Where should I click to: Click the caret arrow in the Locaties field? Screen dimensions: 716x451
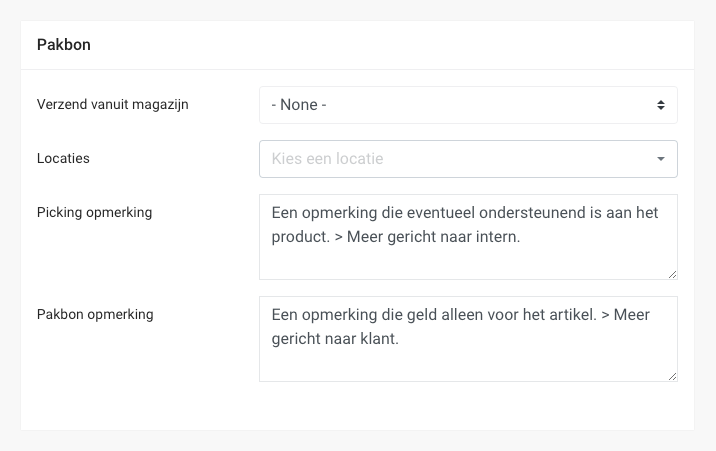coord(660,159)
